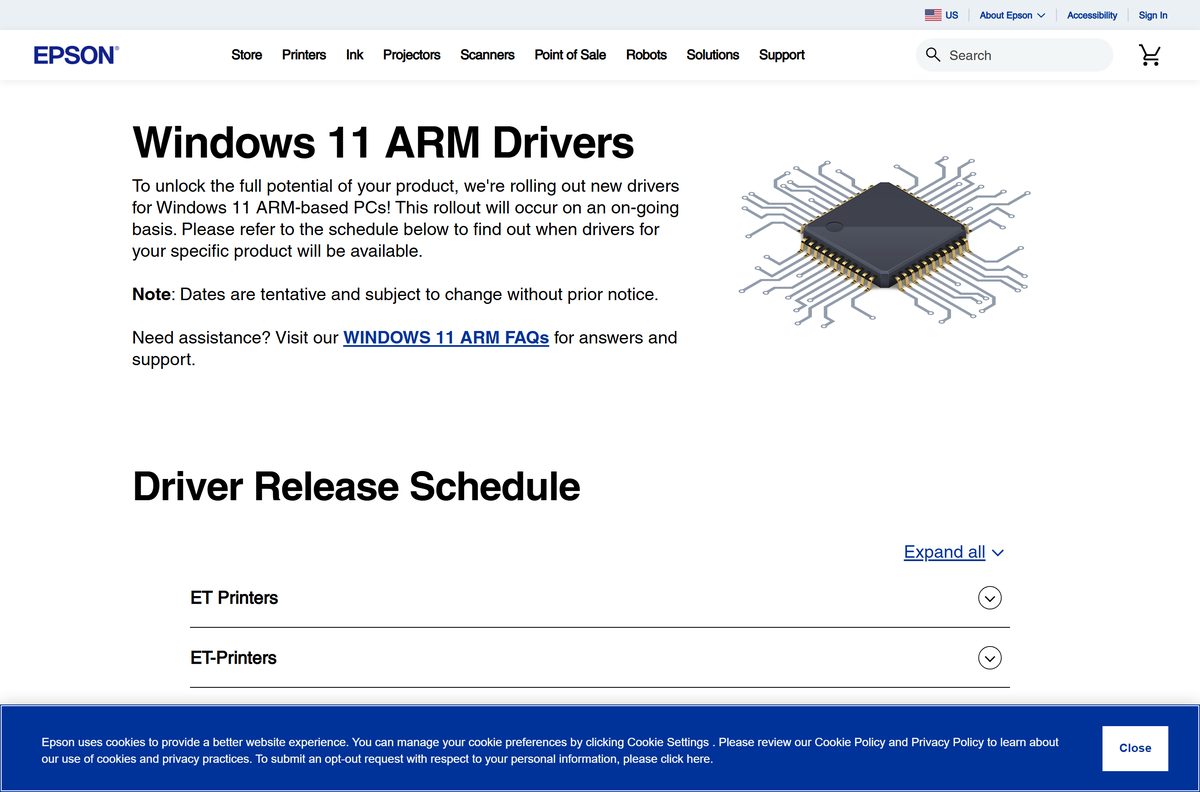This screenshot has height=792, width=1200.
Task: Expand the ET Printers section chevron
Action: tap(990, 598)
